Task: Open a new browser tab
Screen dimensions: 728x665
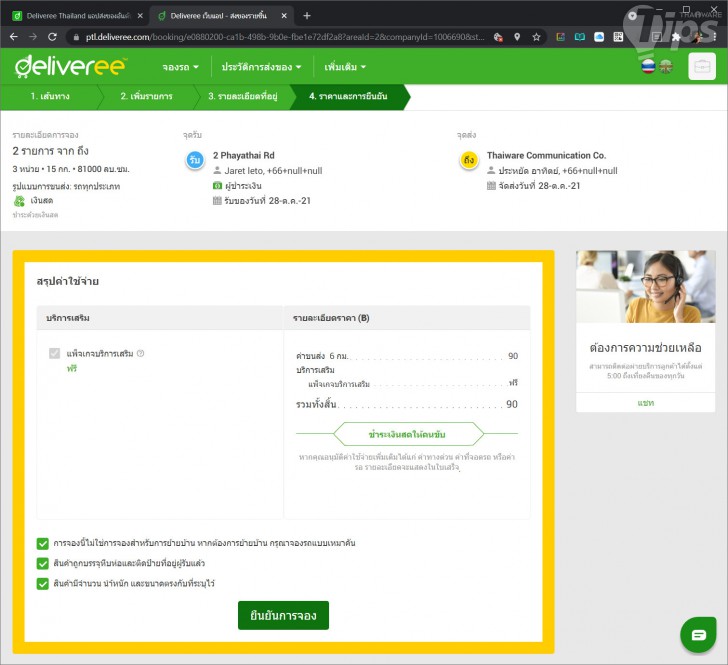Action: (x=307, y=15)
